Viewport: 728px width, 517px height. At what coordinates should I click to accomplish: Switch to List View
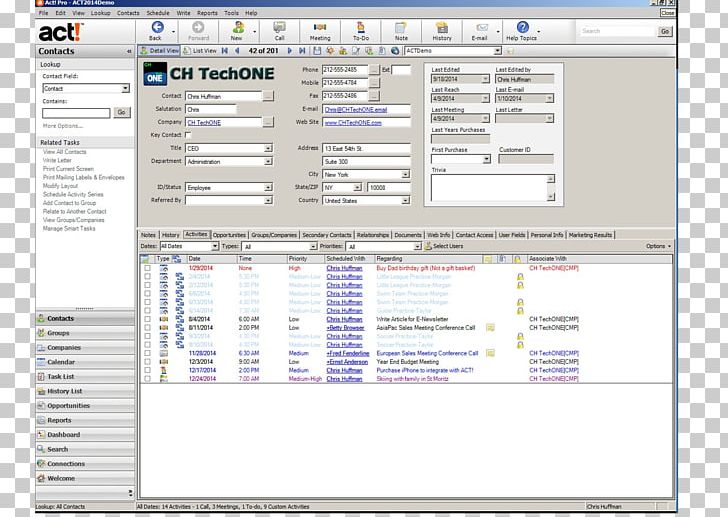(x=200, y=51)
